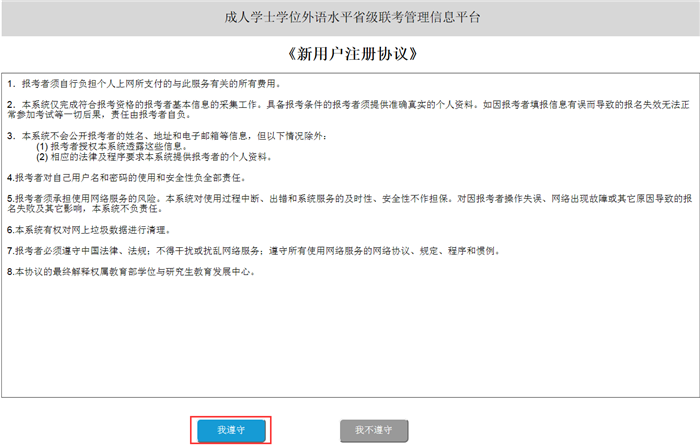The height and width of the screenshot is (446, 700).
Task: Click the 我遵守 agree button
Action: pyautogui.click(x=230, y=430)
